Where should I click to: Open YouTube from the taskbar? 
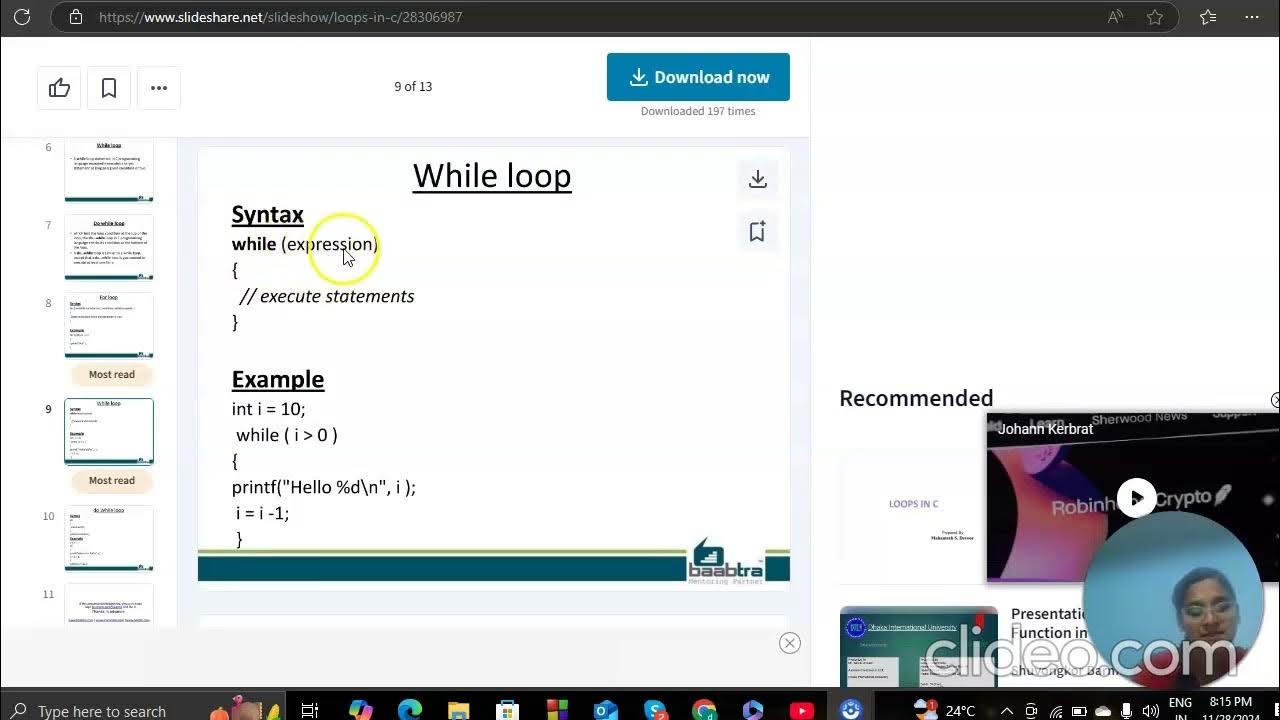pyautogui.click(x=802, y=710)
